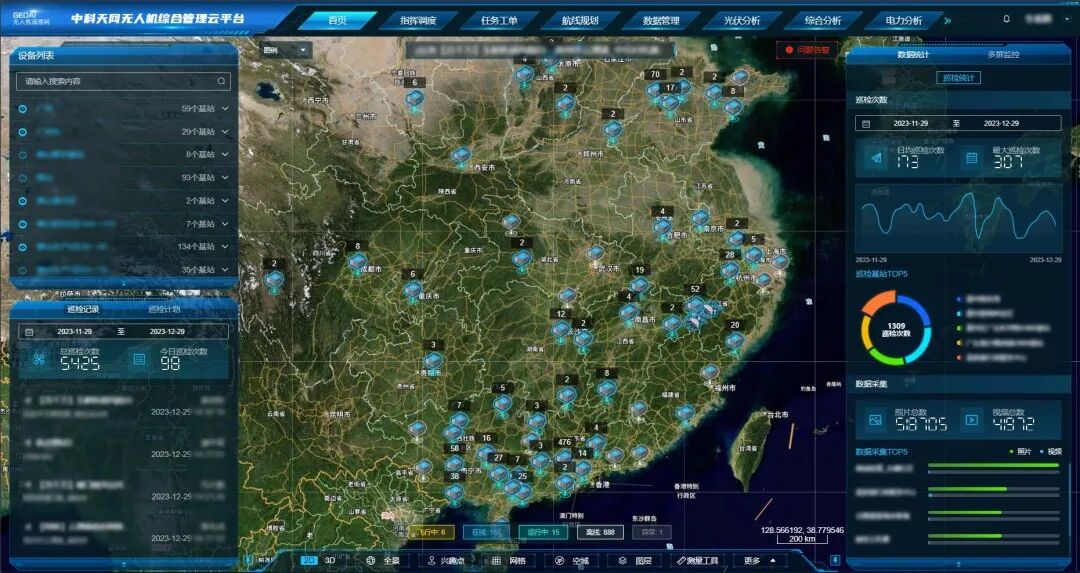Click the station cluster marker labeled 70

click(x=654, y=90)
